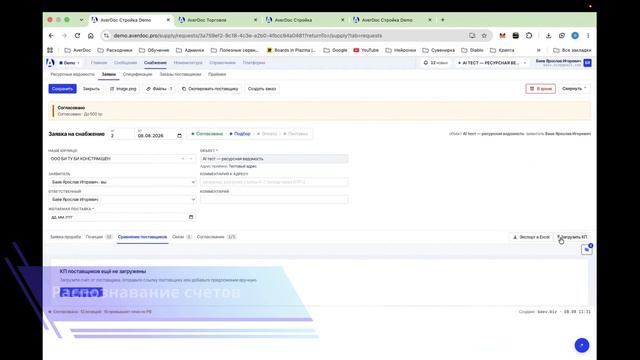The height and width of the screenshot is (360, 640).
Task: Open the YouTube bookmark
Action: (366, 50)
